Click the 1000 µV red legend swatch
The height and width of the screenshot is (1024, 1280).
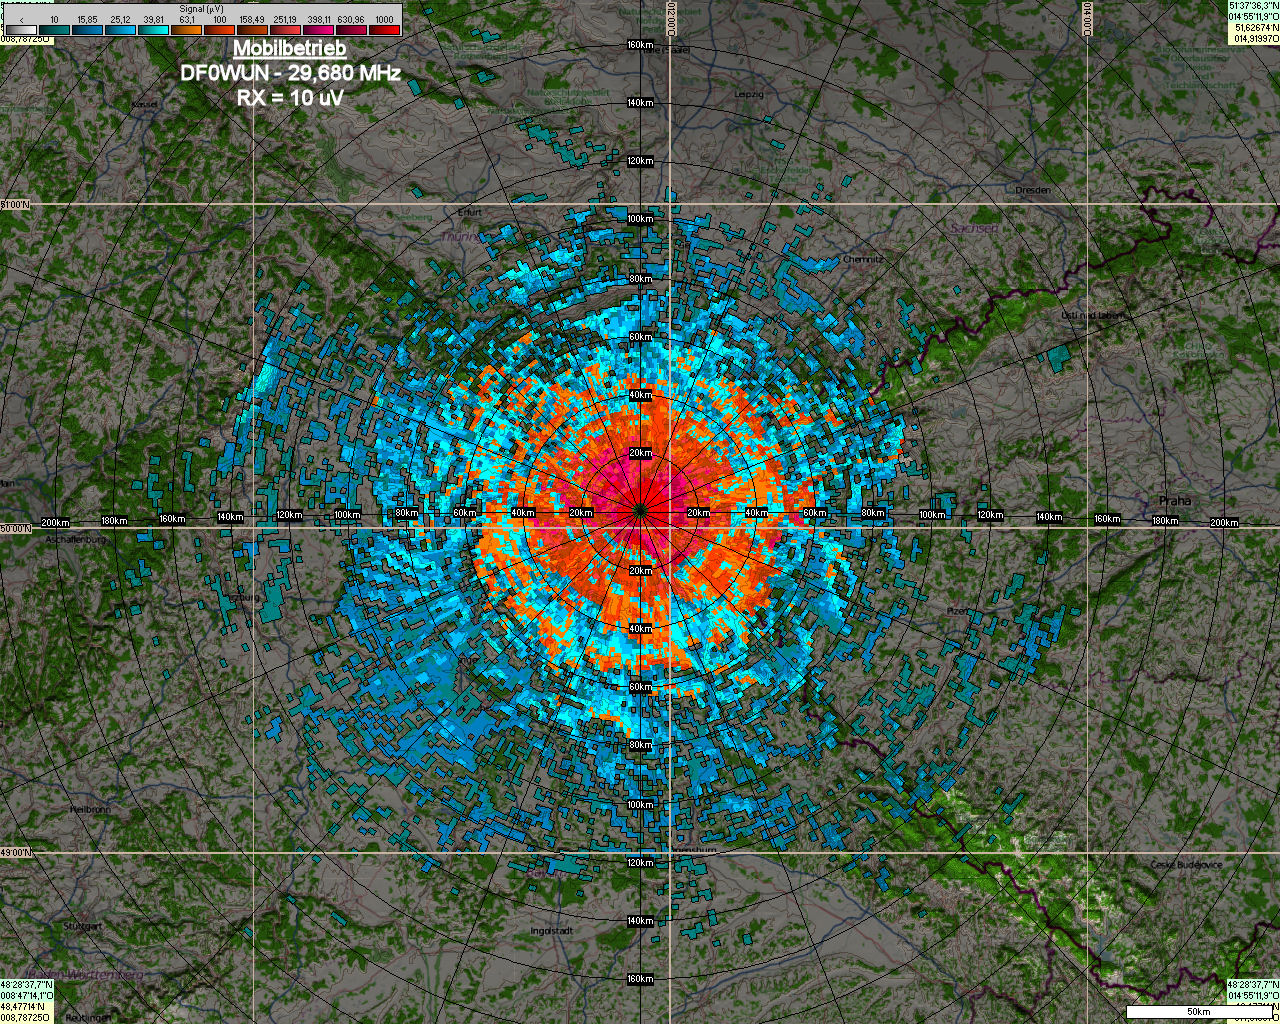click(385, 30)
